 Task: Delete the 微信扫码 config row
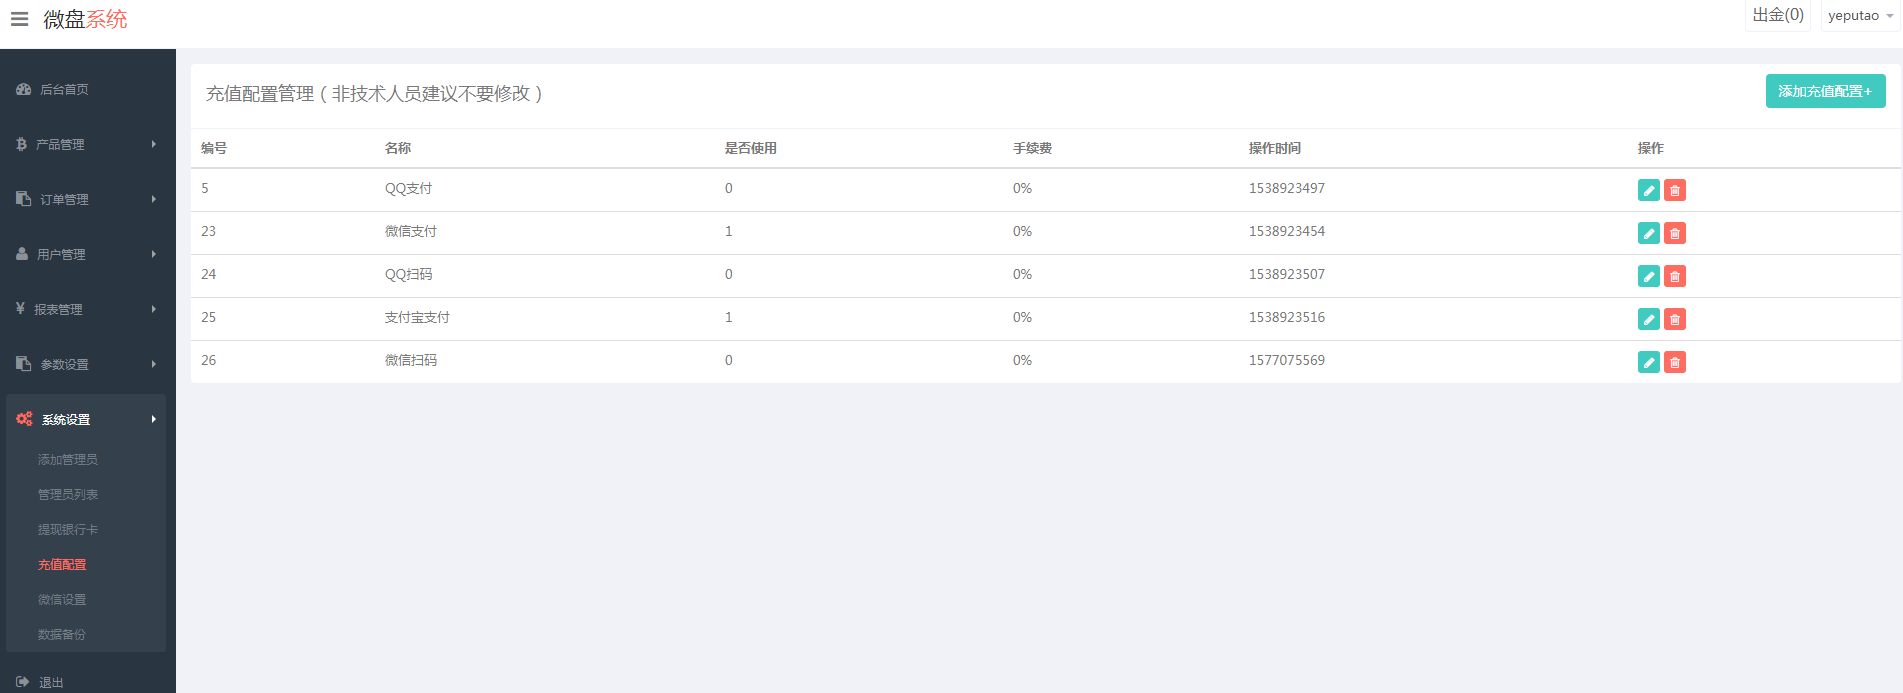point(1675,362)
